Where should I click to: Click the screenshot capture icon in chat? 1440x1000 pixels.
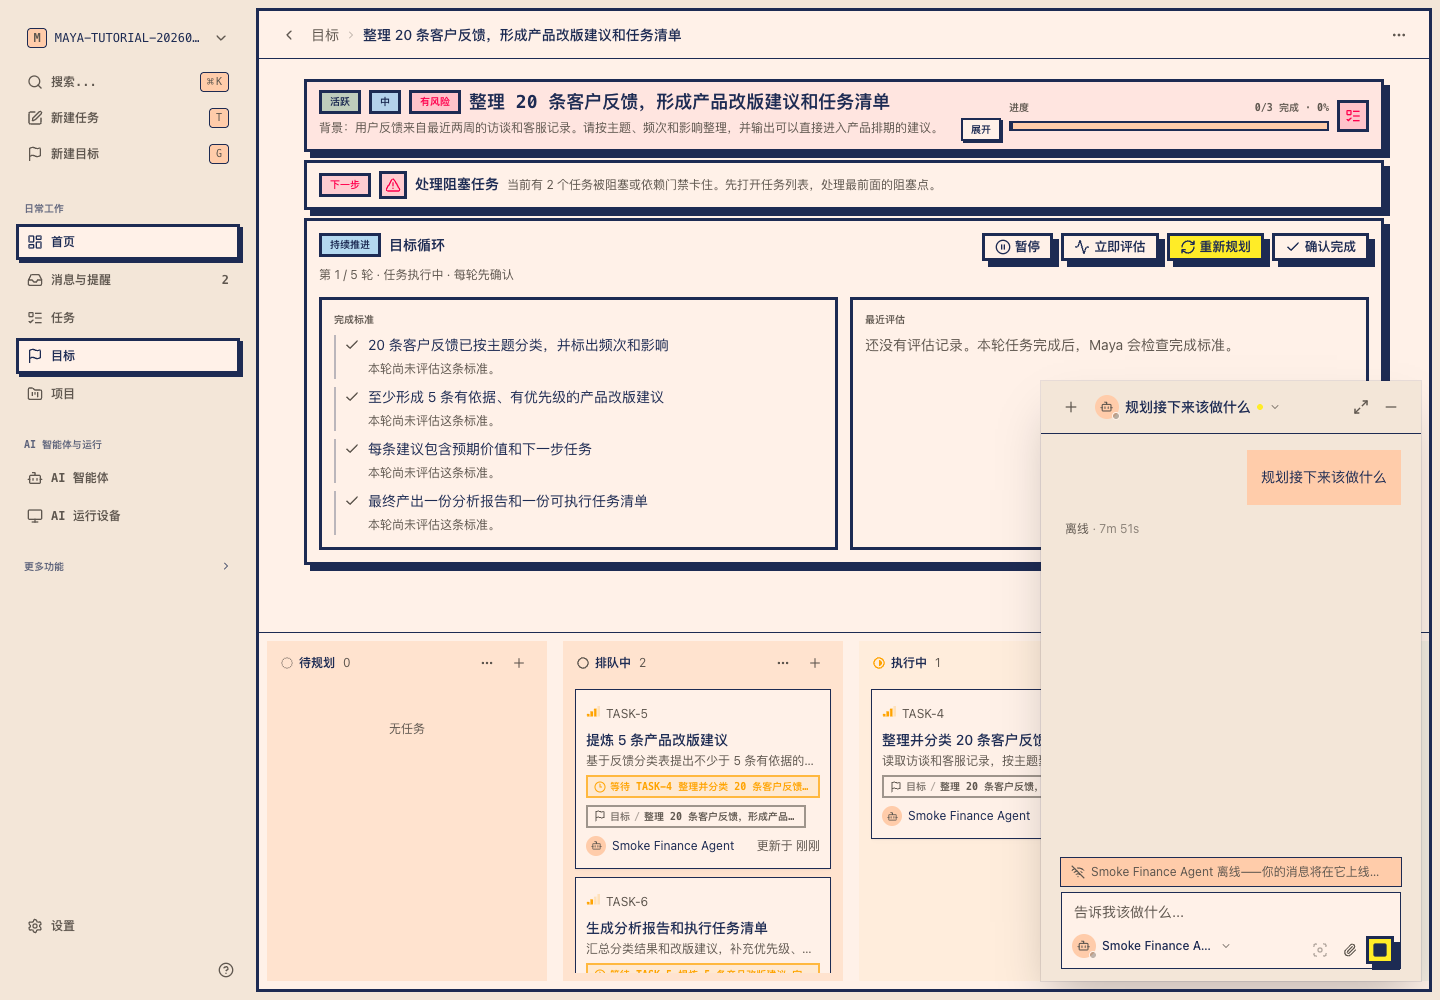click(1320, 950)
